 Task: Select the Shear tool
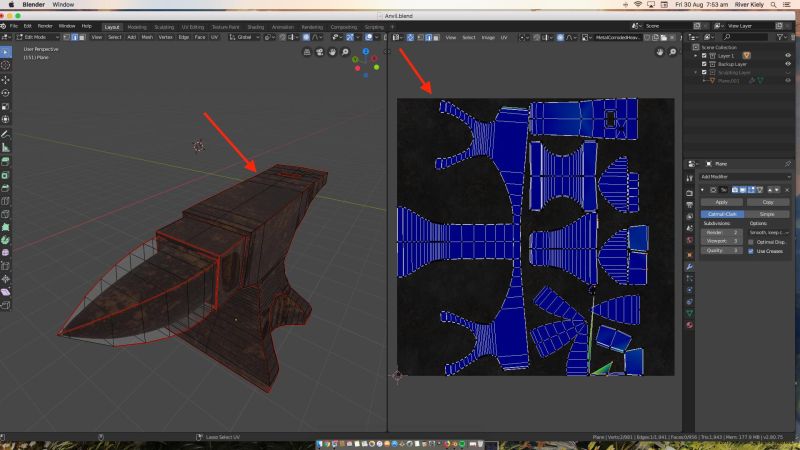click(6, 292)
